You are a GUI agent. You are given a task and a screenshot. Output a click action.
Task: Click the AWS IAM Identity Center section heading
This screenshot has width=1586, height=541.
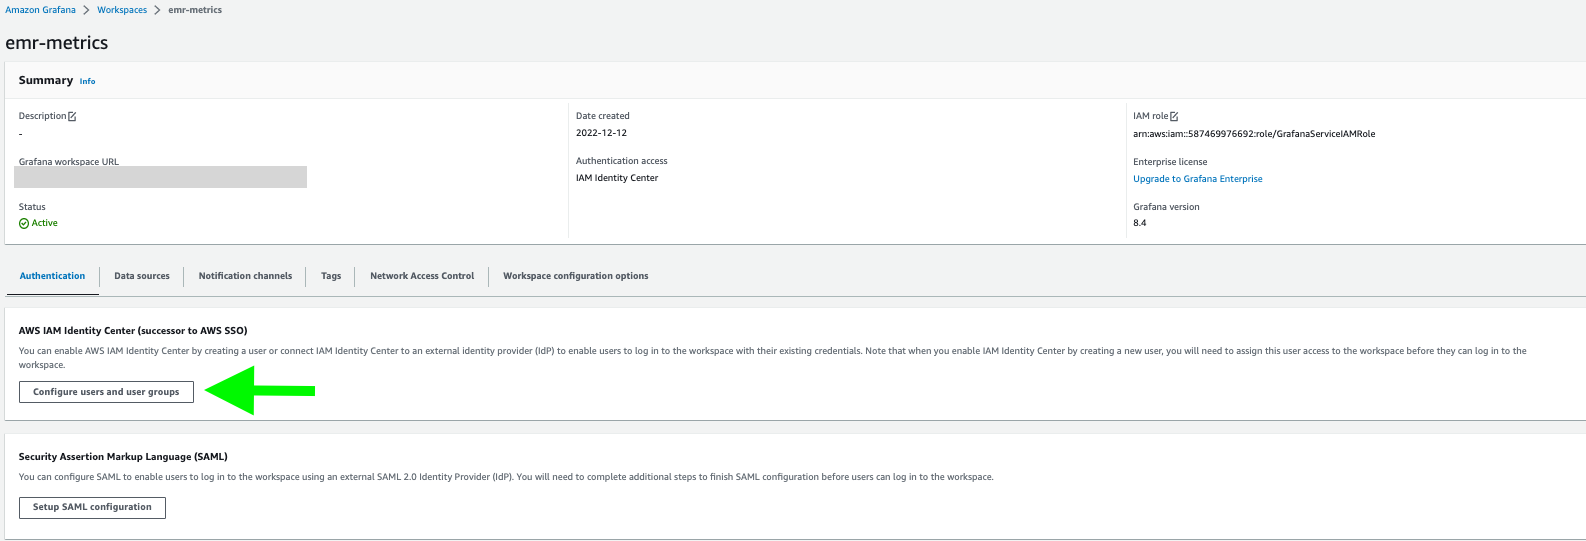point(133,331)
